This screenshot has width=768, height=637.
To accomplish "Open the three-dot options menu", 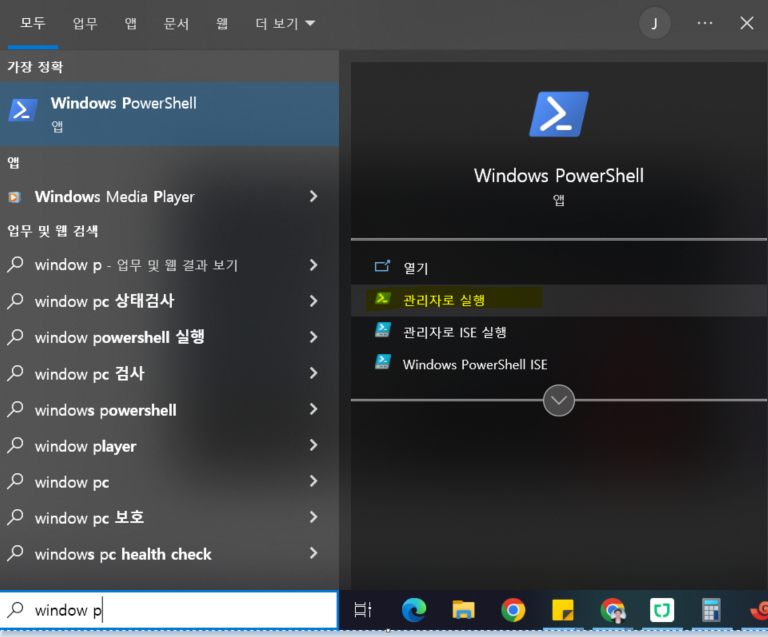I will tap(705, 23).
